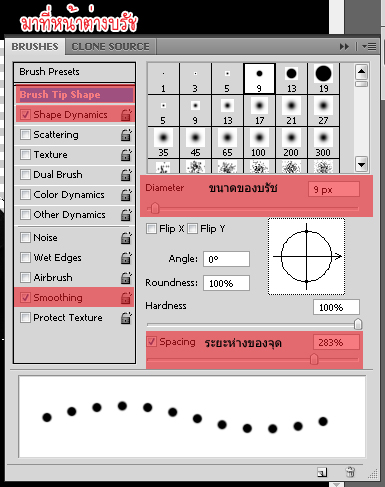Click the Diameter slider handle
Screen dimensions: 385x487
coord(155,209)
